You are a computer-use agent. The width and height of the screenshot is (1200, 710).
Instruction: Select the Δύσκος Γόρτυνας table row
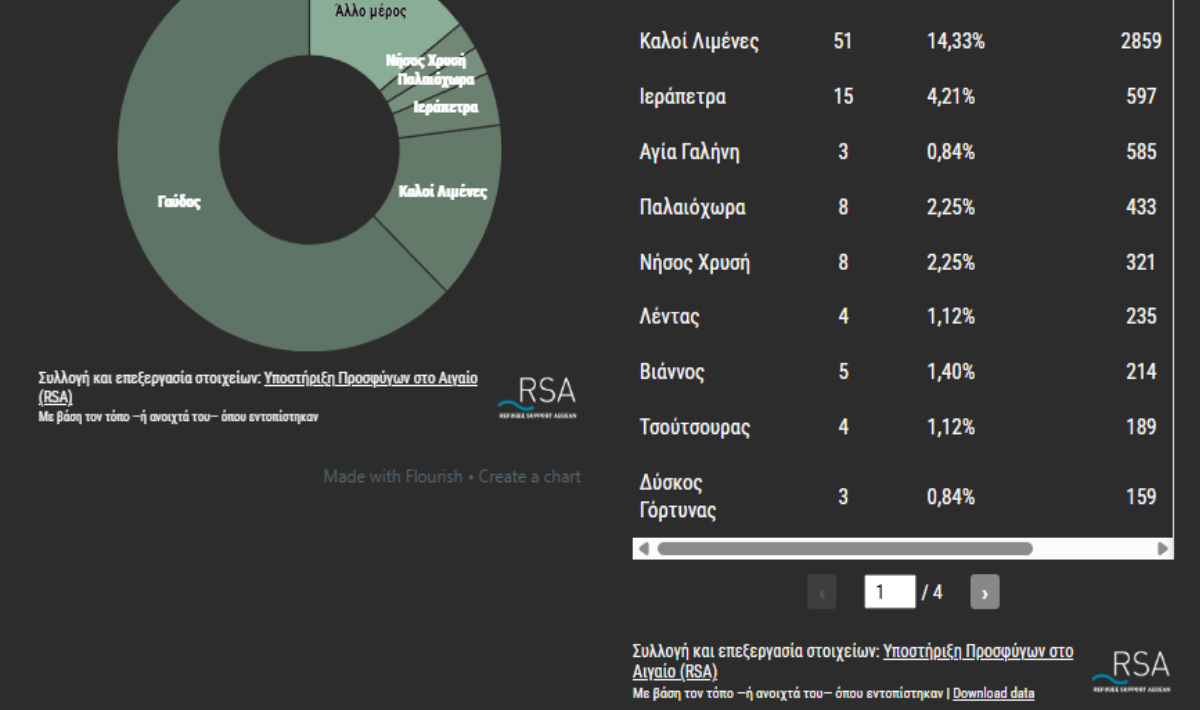900,497
